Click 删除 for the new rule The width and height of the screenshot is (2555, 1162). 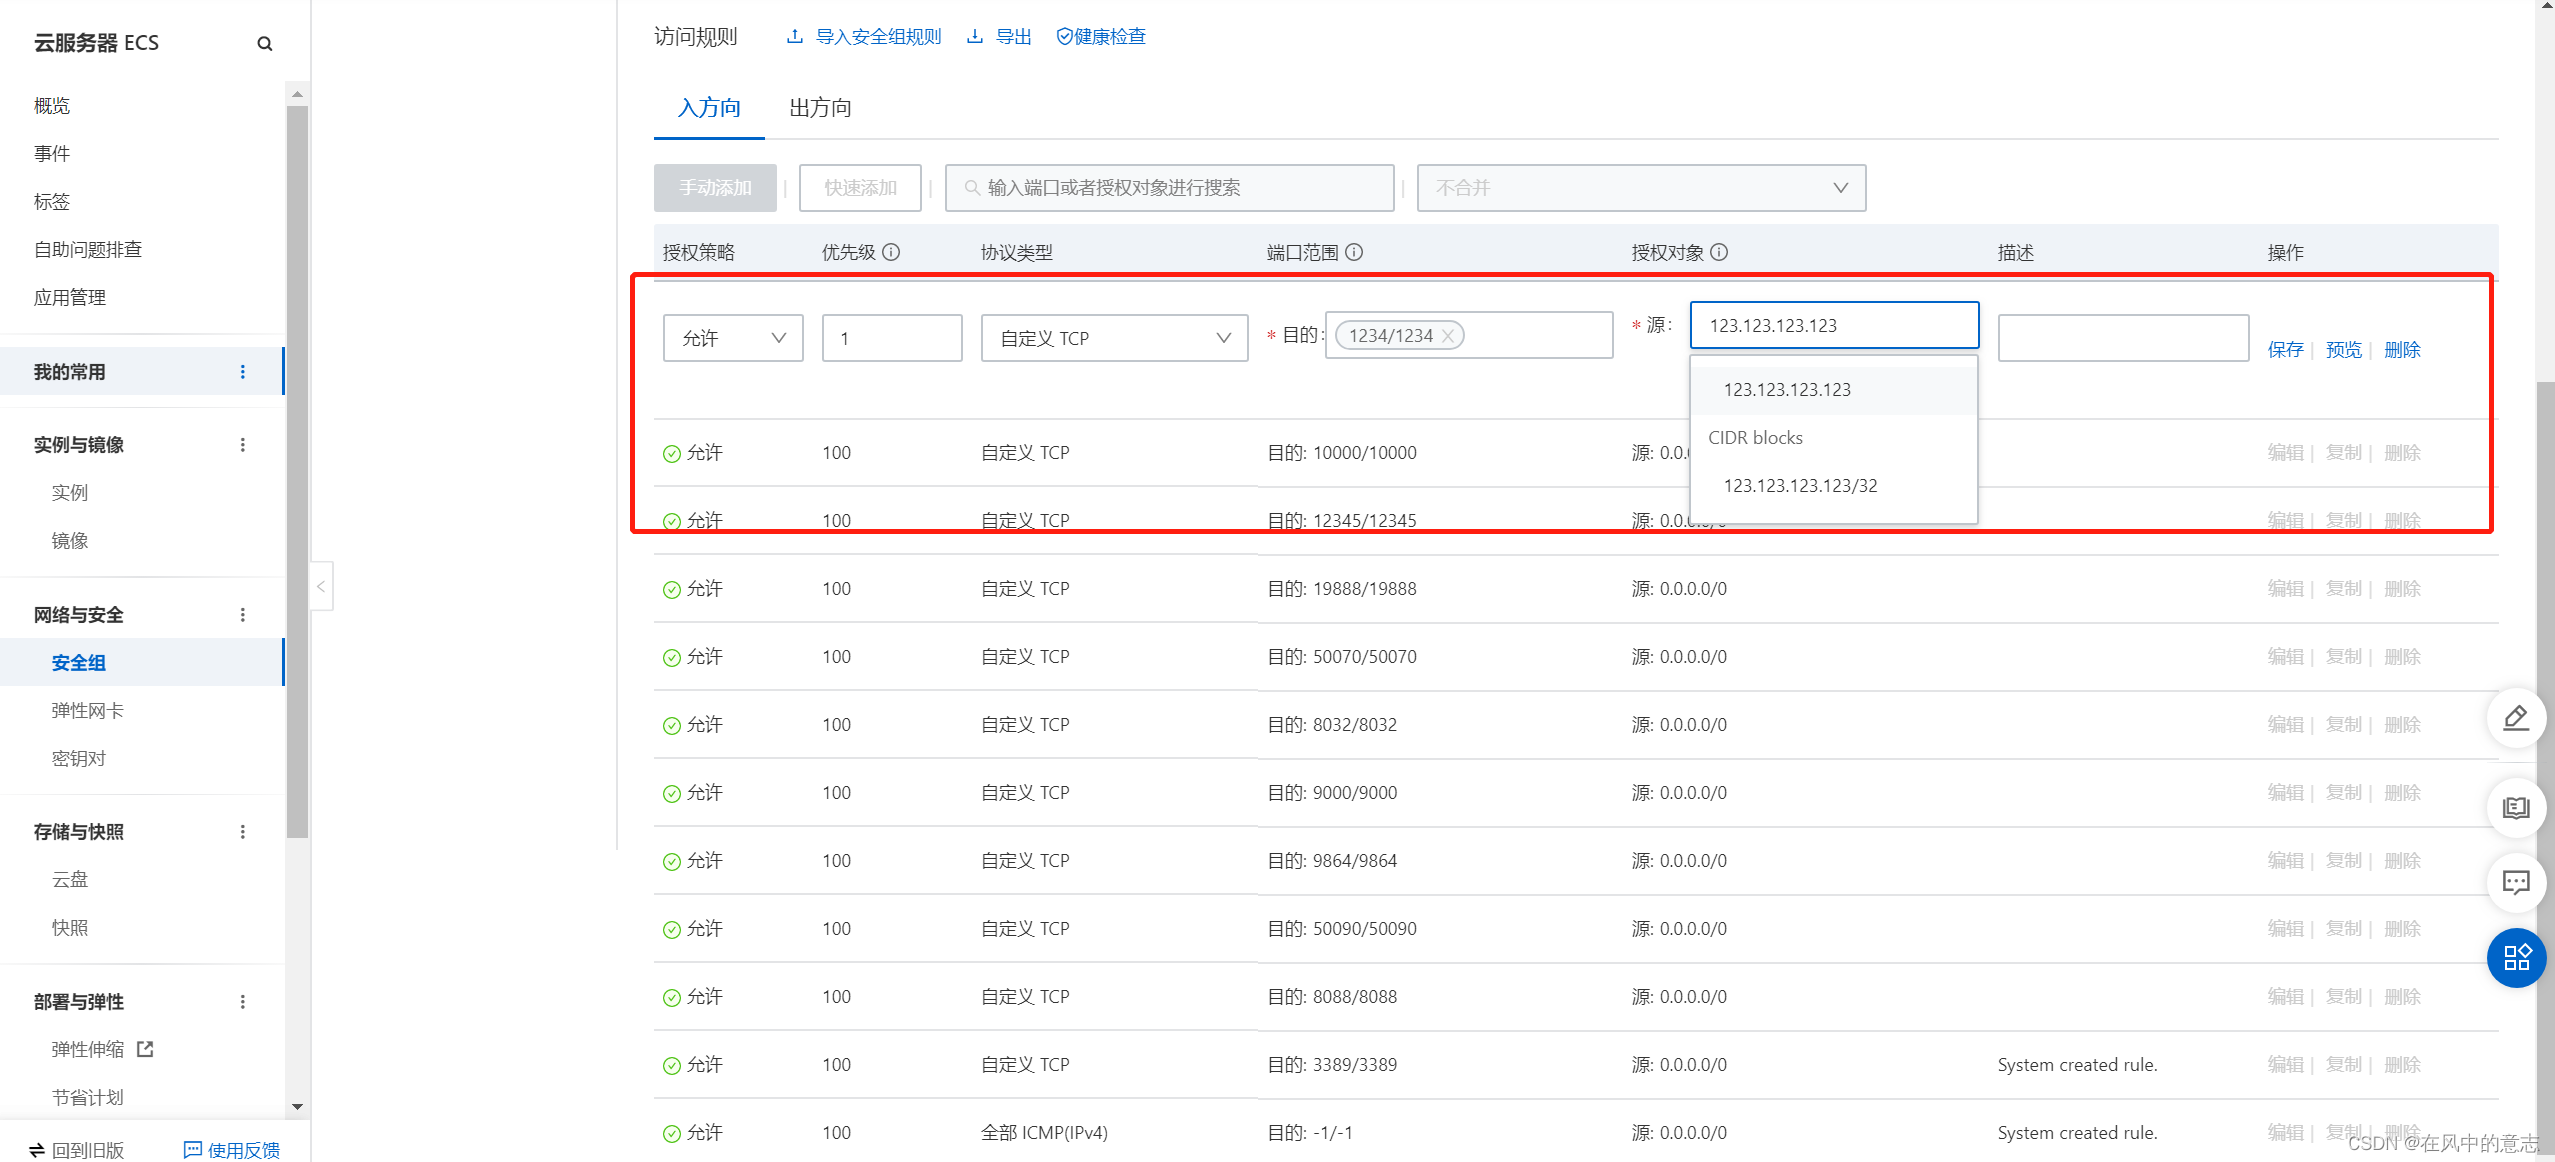point(2402,350)
